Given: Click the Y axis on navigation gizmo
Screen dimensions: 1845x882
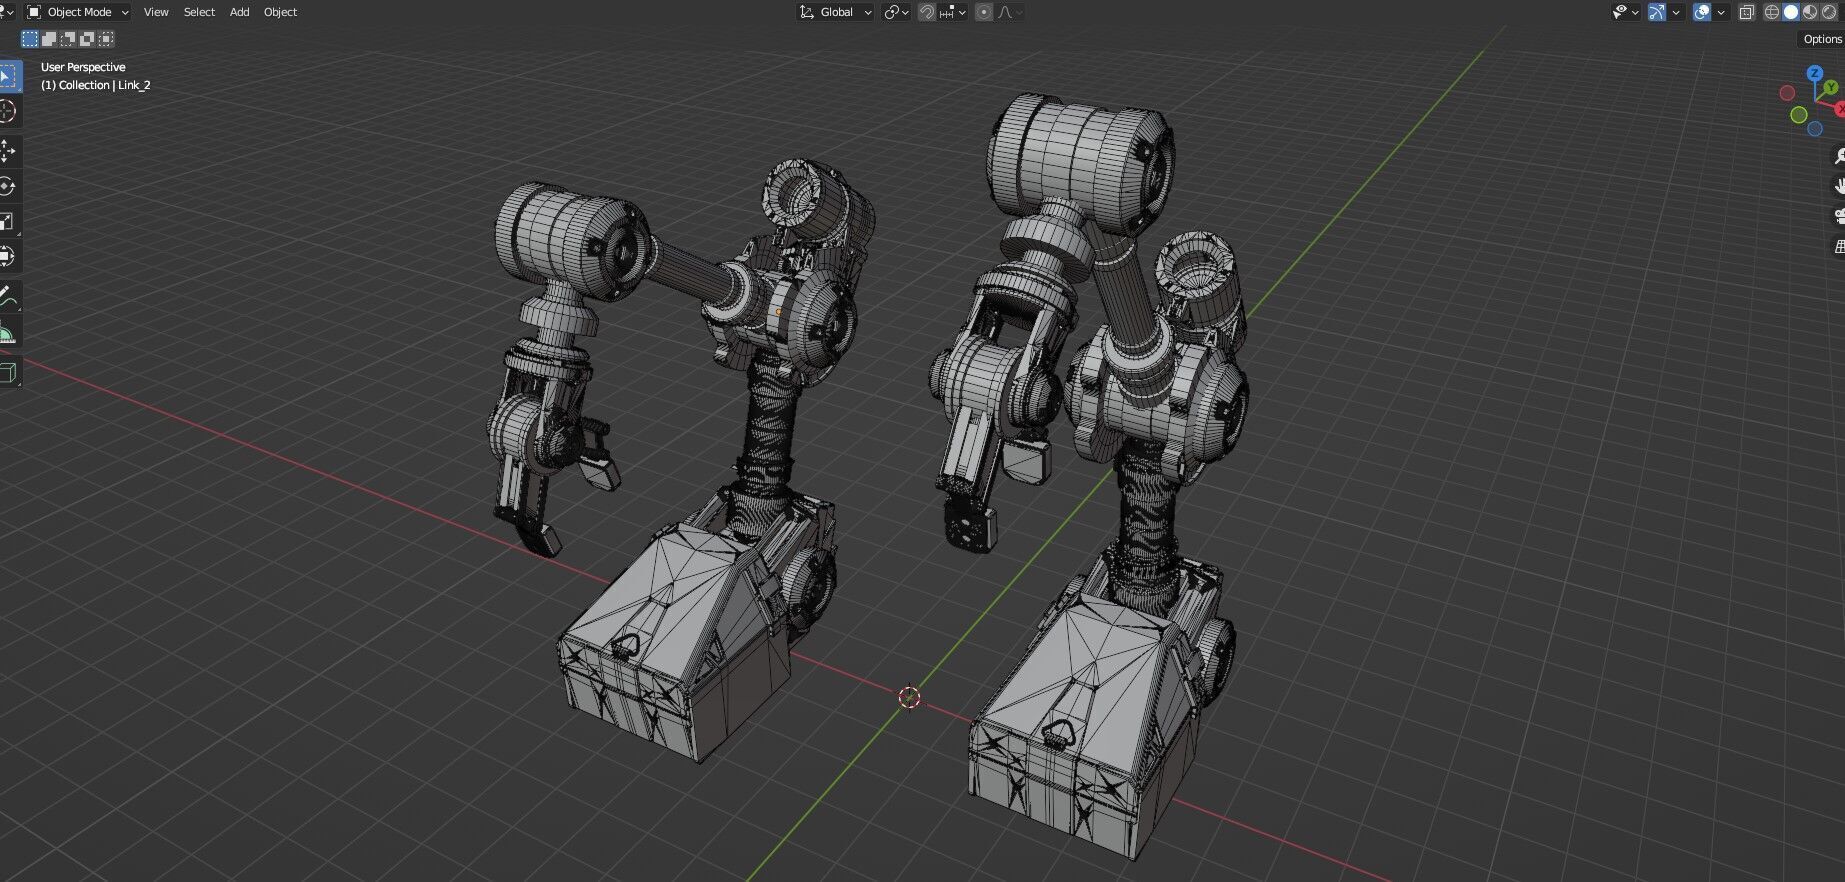Looking at the screenshot, I should 1830,88.
